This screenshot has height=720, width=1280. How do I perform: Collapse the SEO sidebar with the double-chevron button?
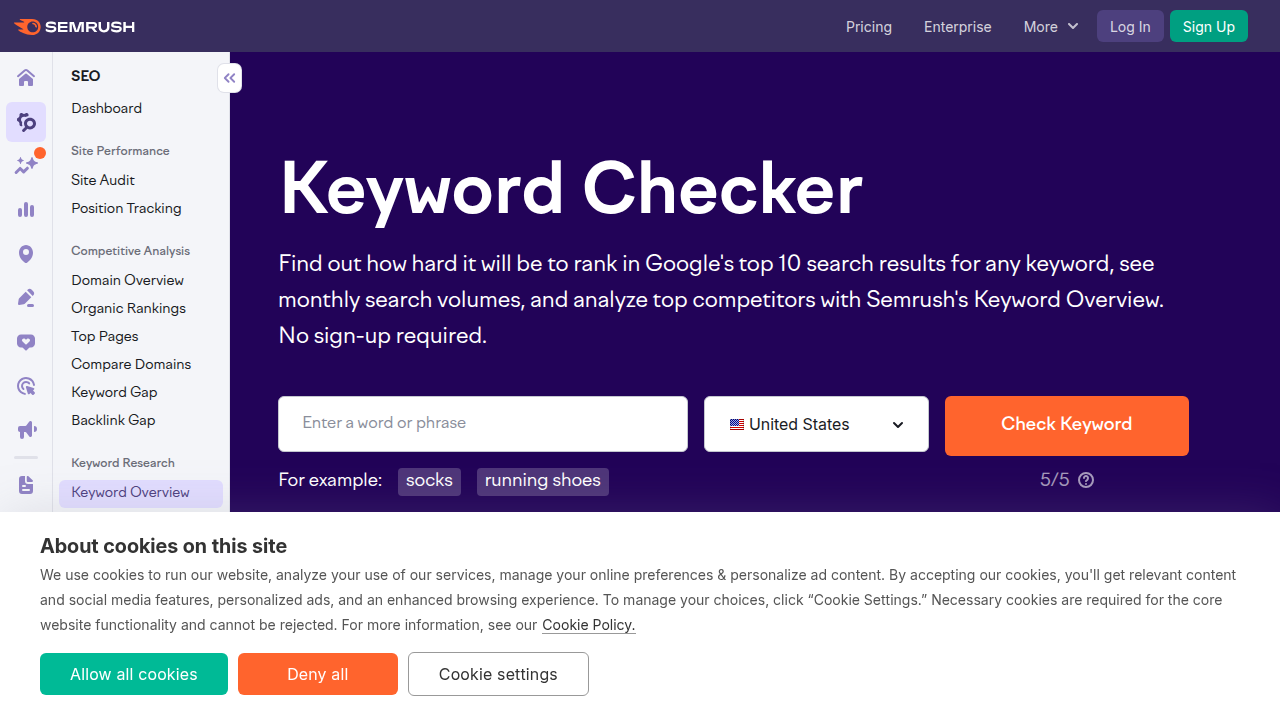(x=229, y=77)
